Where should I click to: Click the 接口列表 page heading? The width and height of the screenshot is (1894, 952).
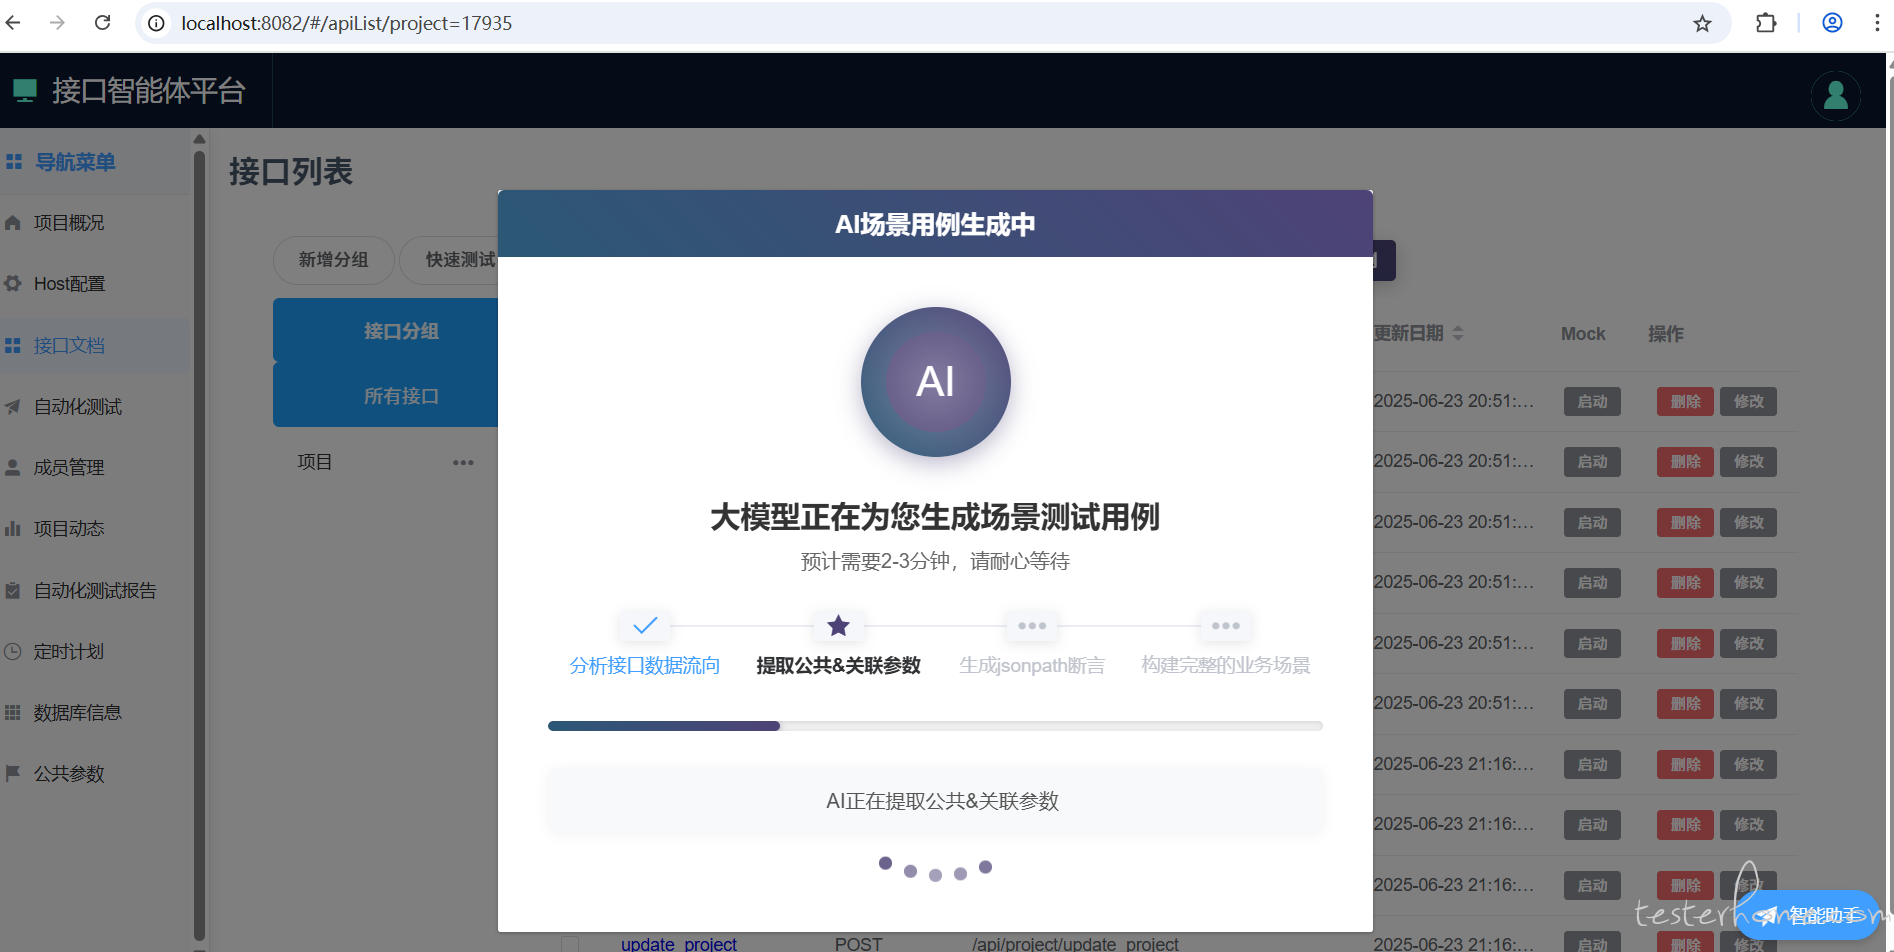tap(291, 172)
